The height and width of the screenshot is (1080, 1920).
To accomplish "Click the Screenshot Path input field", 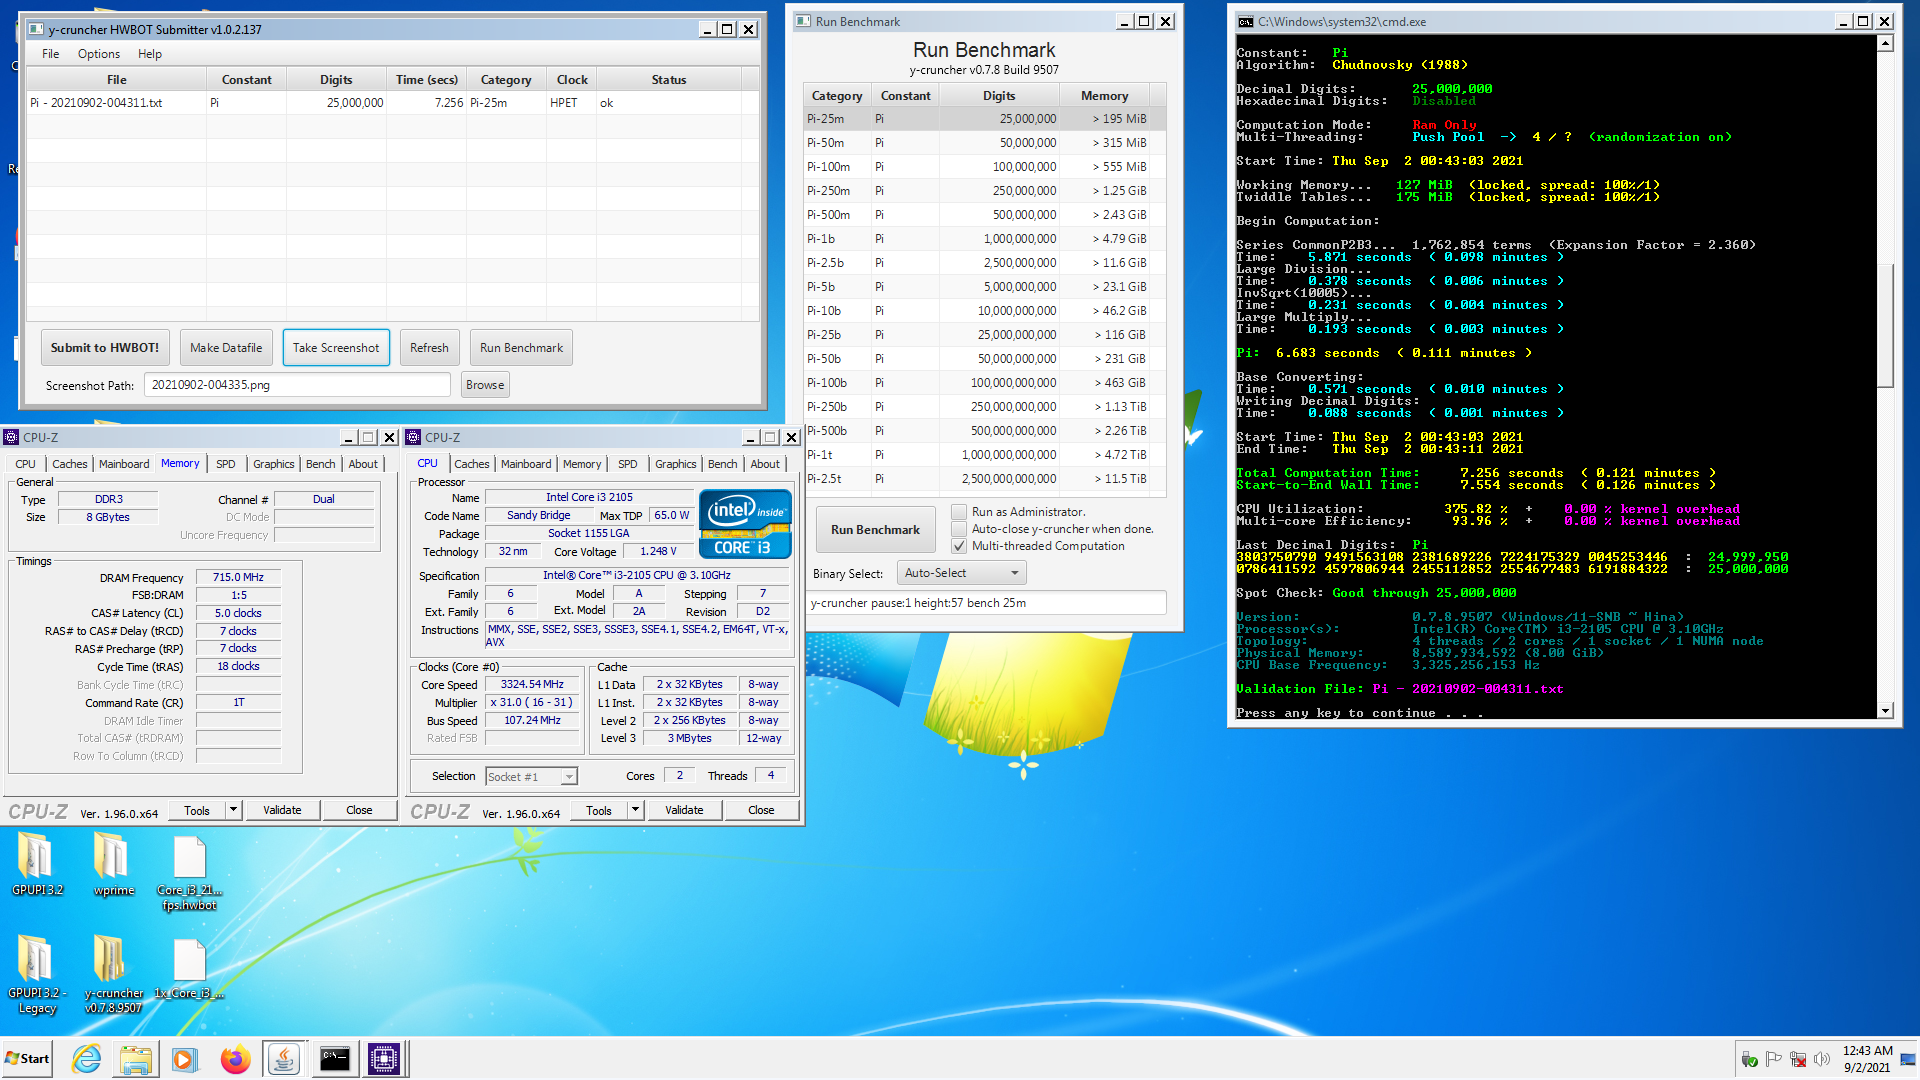I will click(297, 385).
